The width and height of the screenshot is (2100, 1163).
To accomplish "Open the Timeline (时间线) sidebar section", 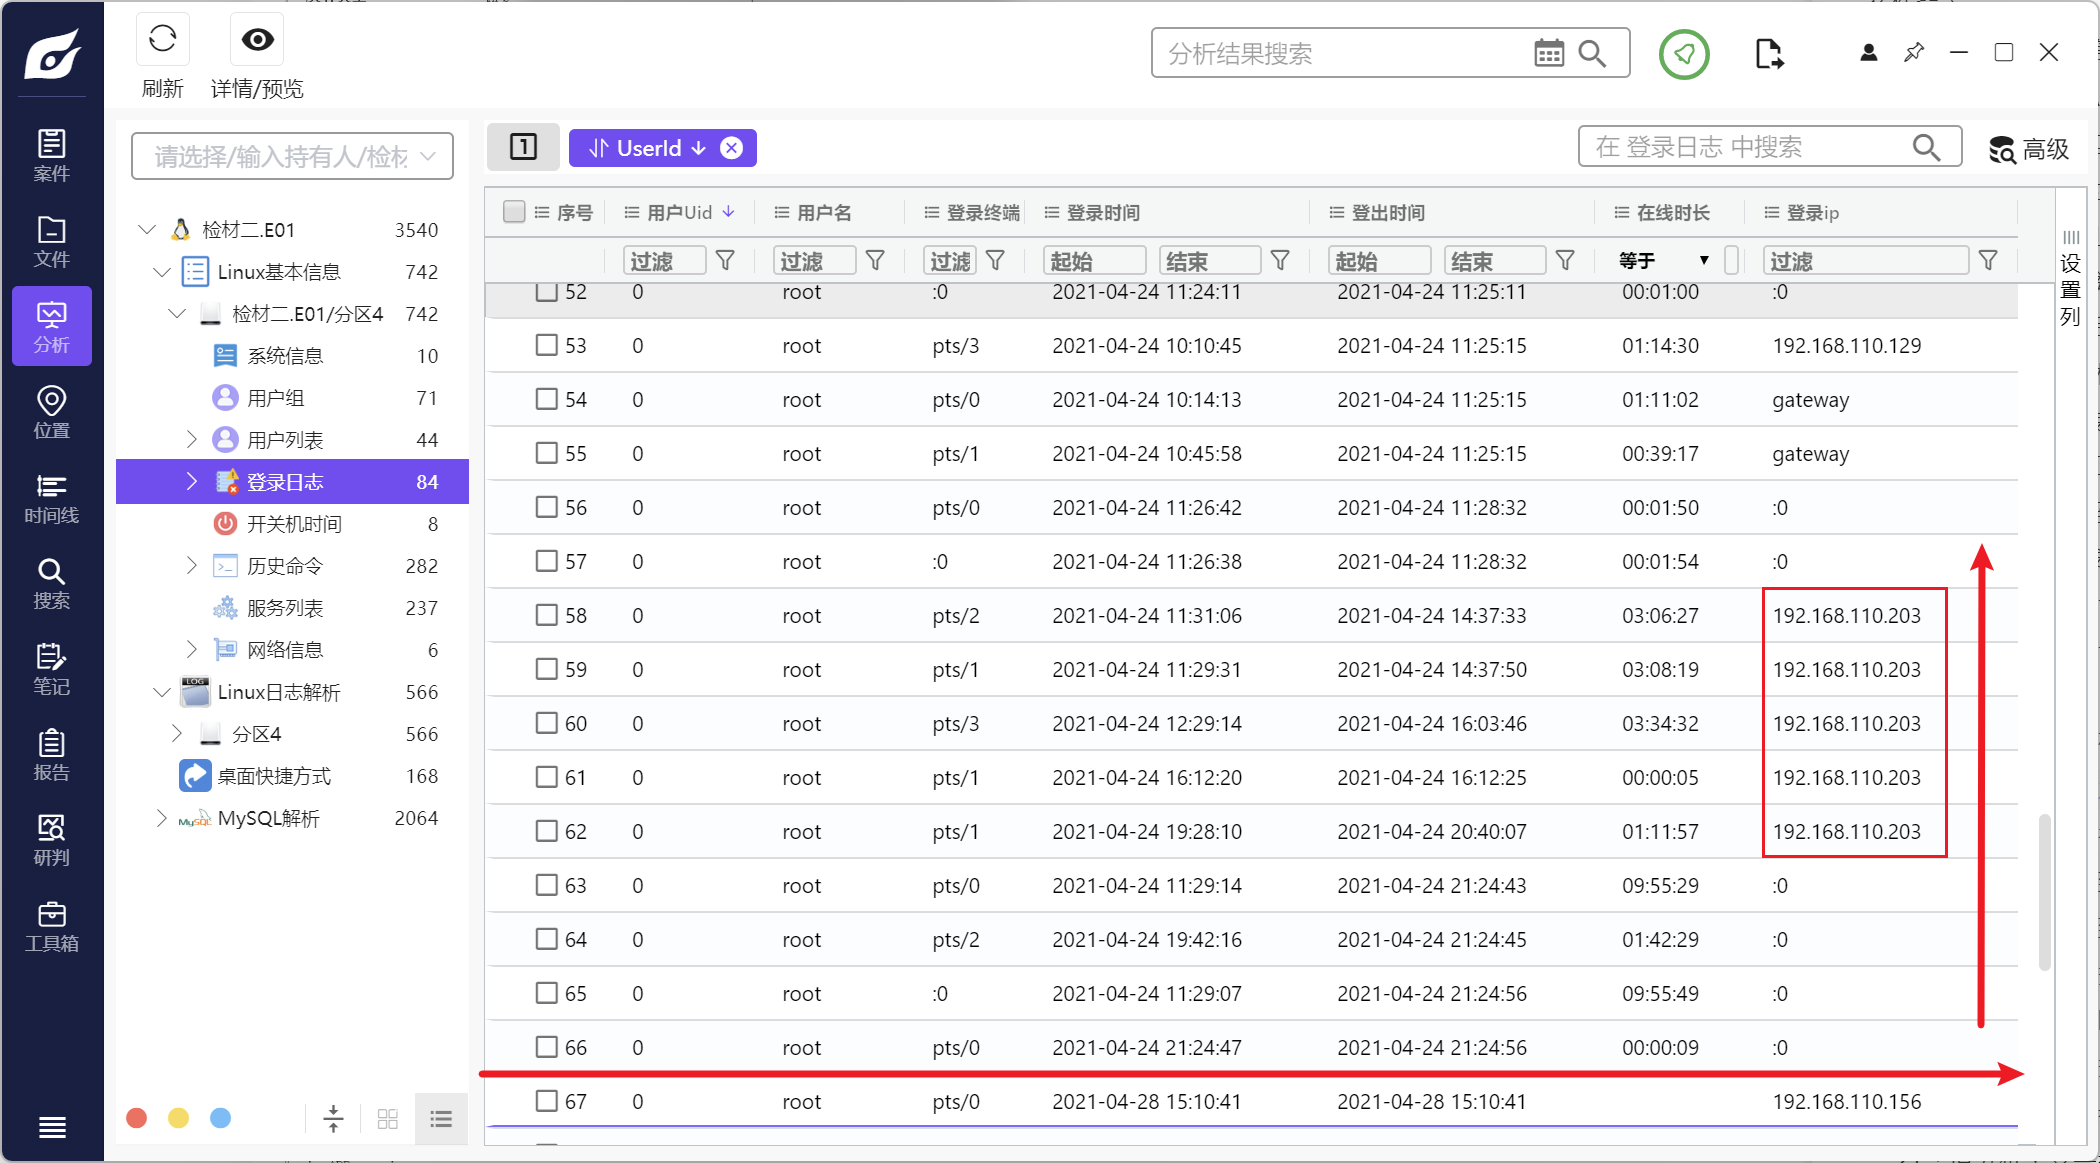I will 52,498.
